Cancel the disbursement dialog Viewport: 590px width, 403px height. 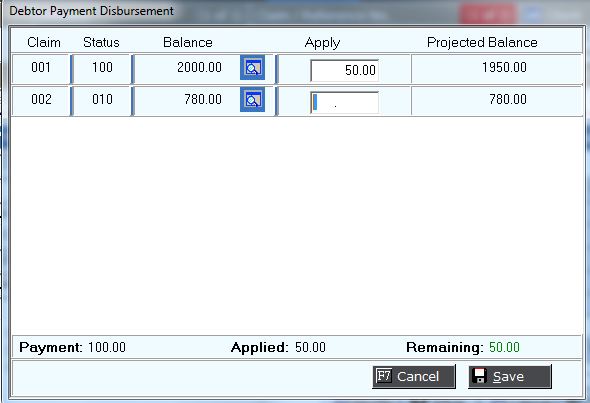414,376
